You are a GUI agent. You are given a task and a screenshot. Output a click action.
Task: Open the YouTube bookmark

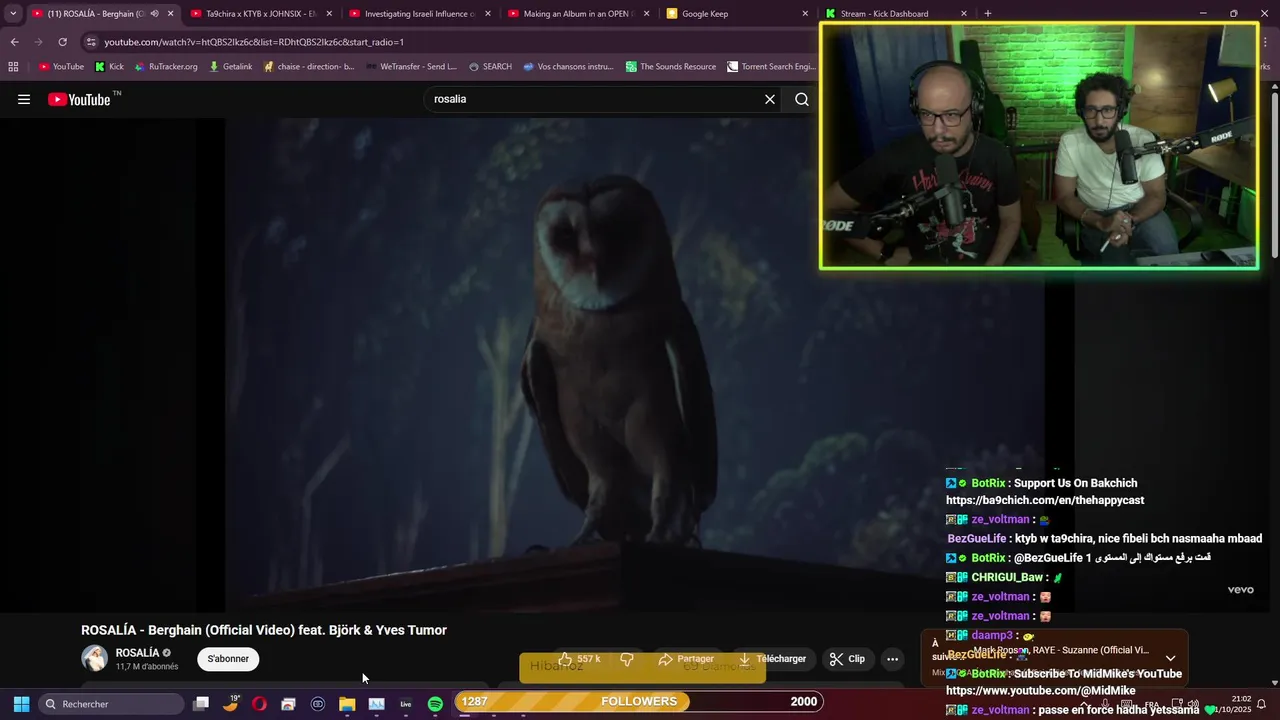61,67
